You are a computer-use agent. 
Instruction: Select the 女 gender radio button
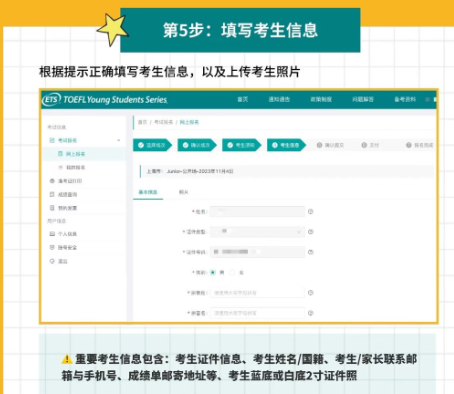click(x=232, y=273)
